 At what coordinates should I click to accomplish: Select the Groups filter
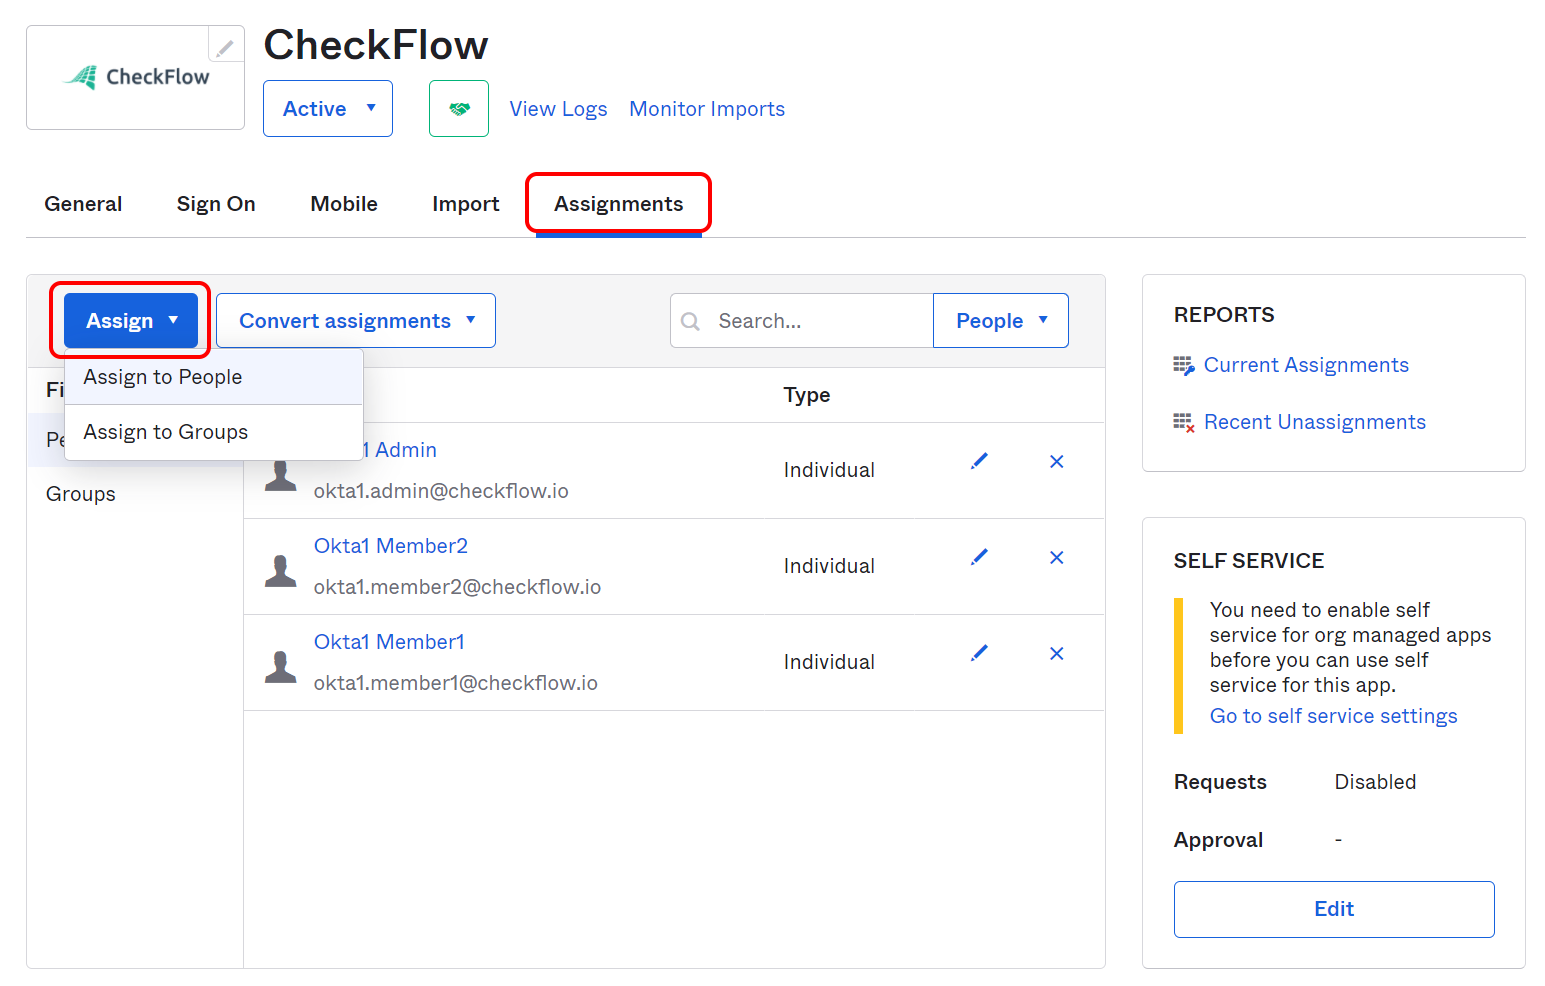coord(81,494)
